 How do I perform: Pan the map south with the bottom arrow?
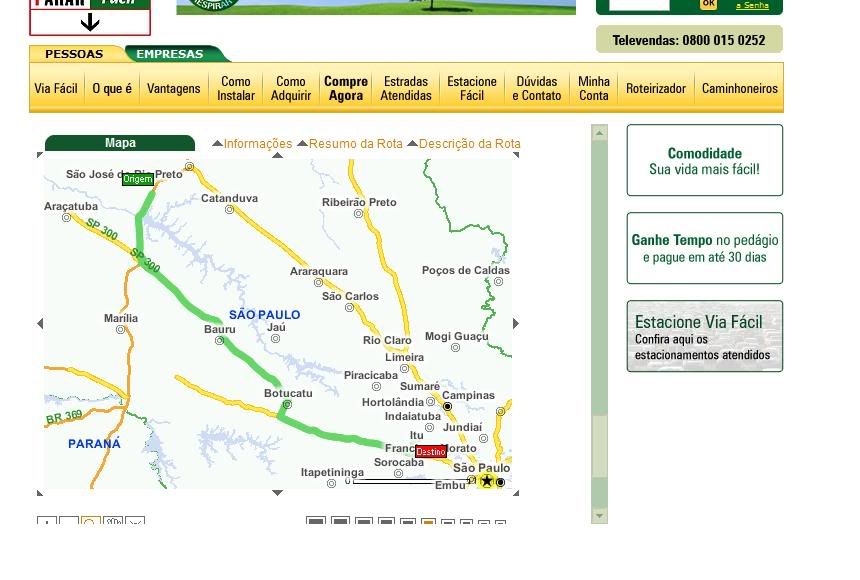(x=278, y=493)
